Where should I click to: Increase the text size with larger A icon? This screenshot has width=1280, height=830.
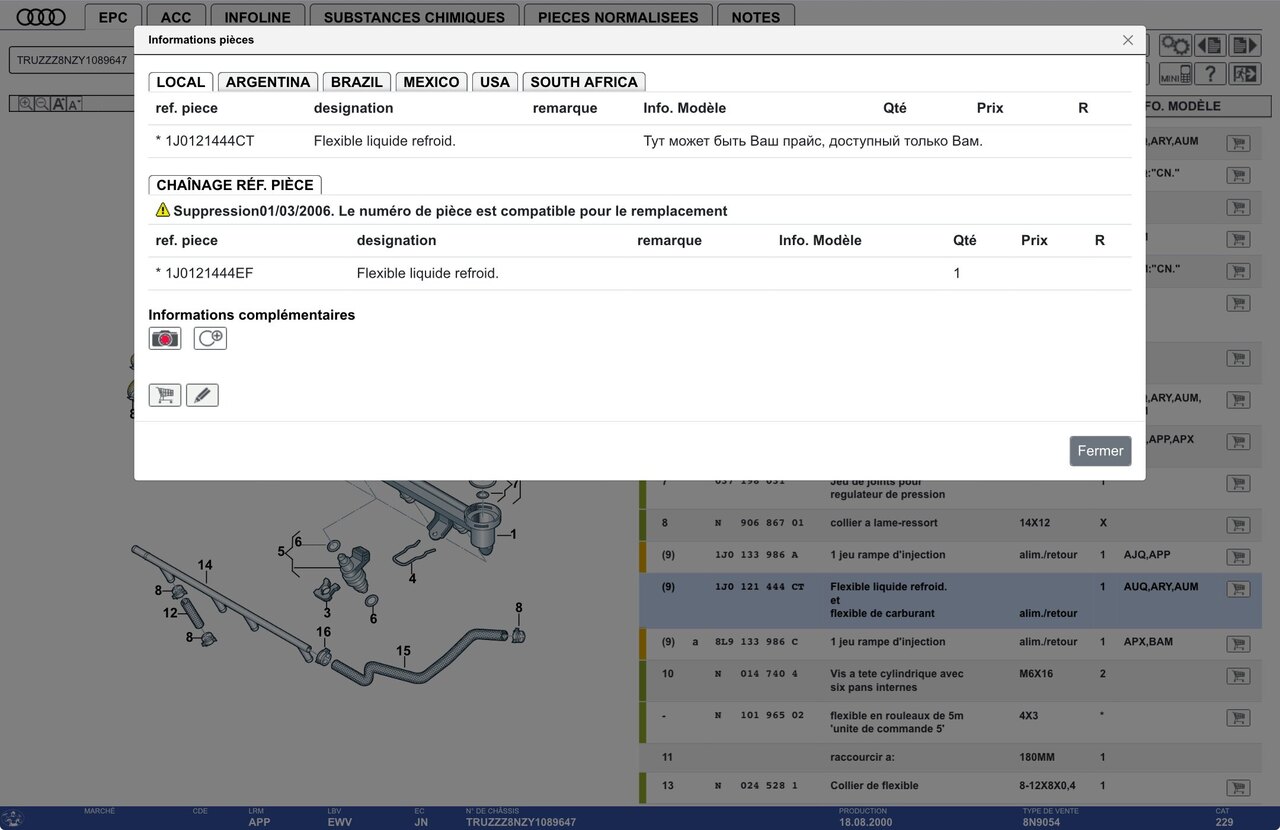coord(58,104)
